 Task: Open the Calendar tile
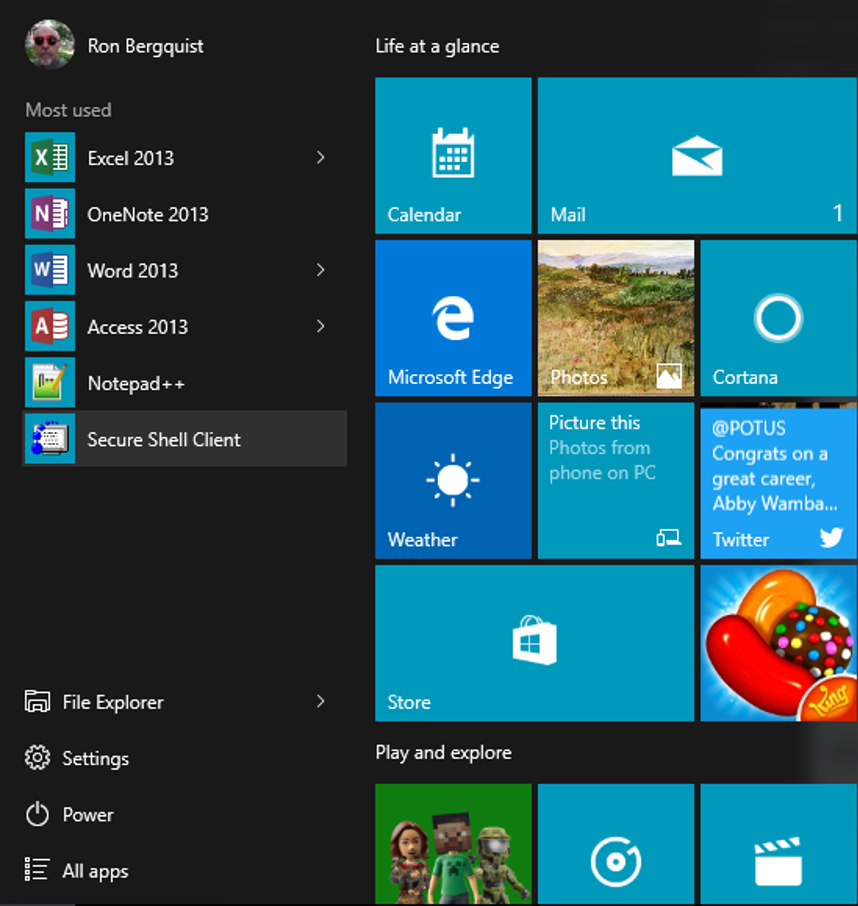(453, 156)
